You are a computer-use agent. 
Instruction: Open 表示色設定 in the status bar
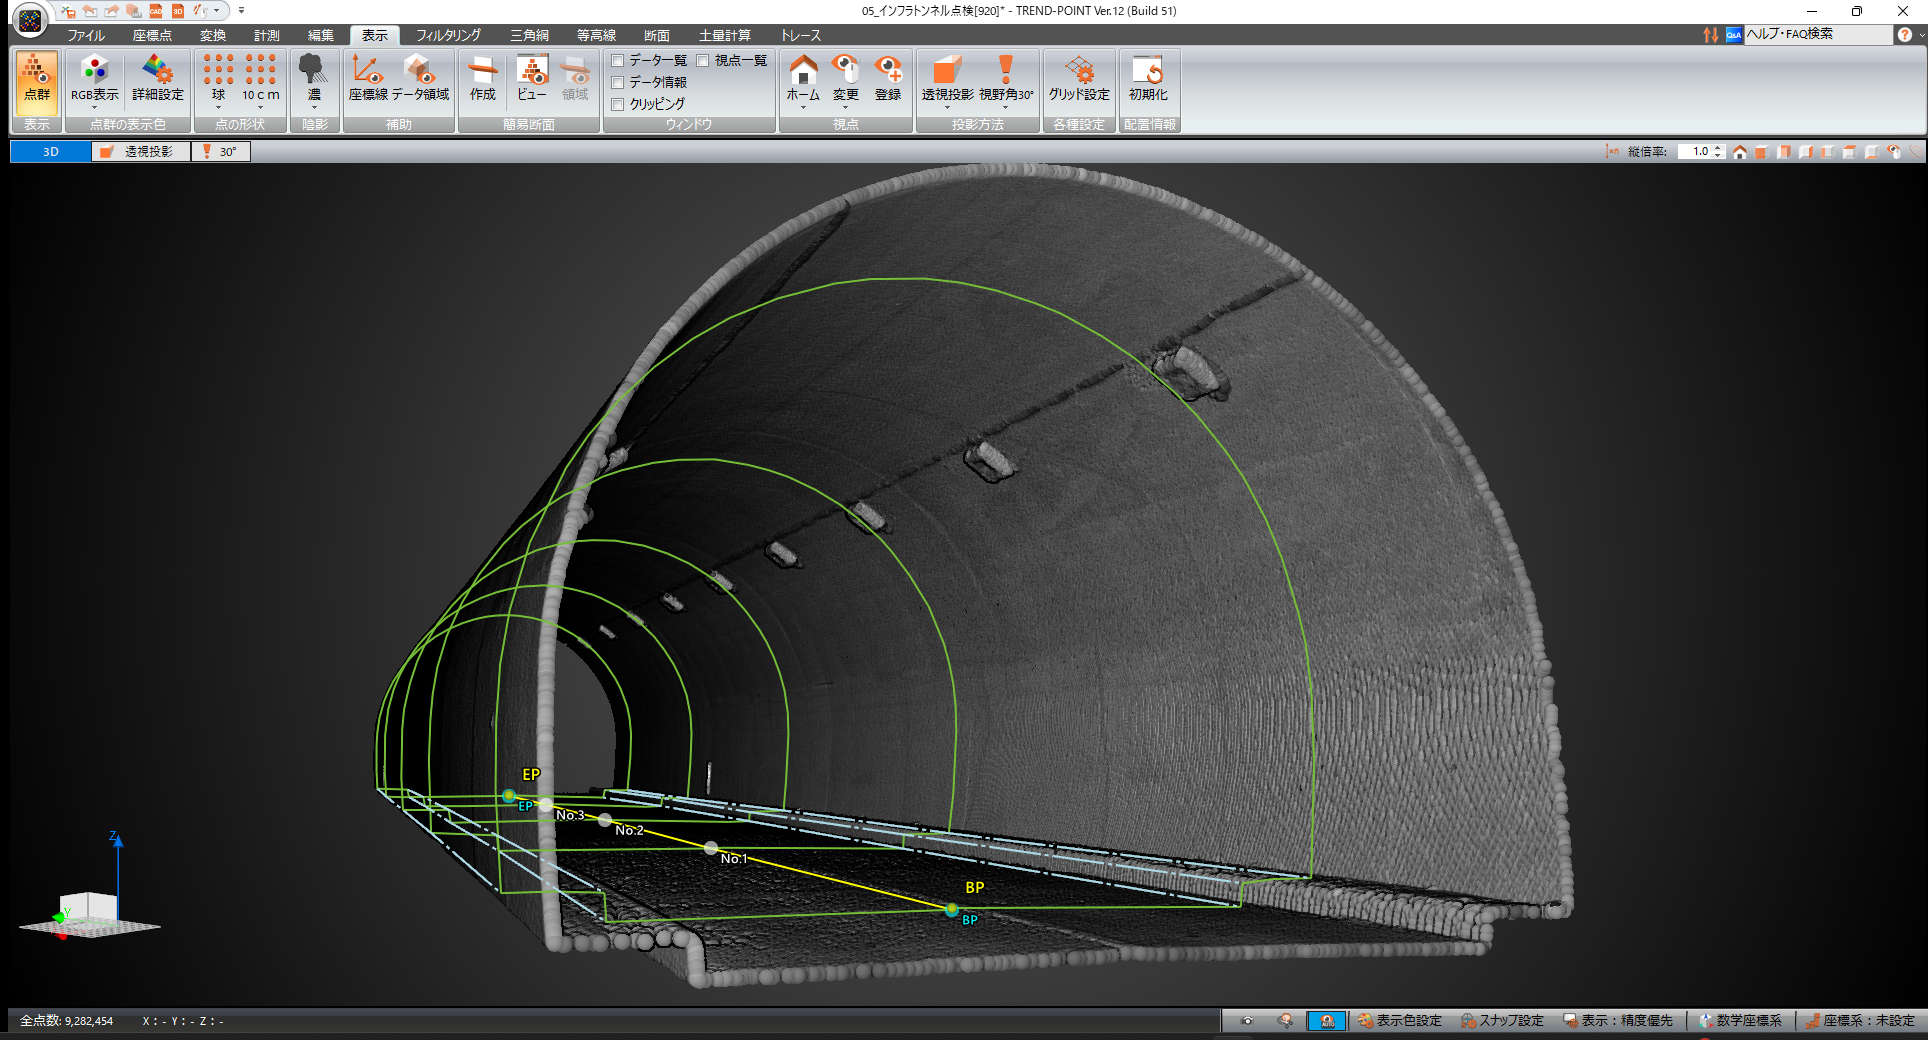coord(1399,1021)
